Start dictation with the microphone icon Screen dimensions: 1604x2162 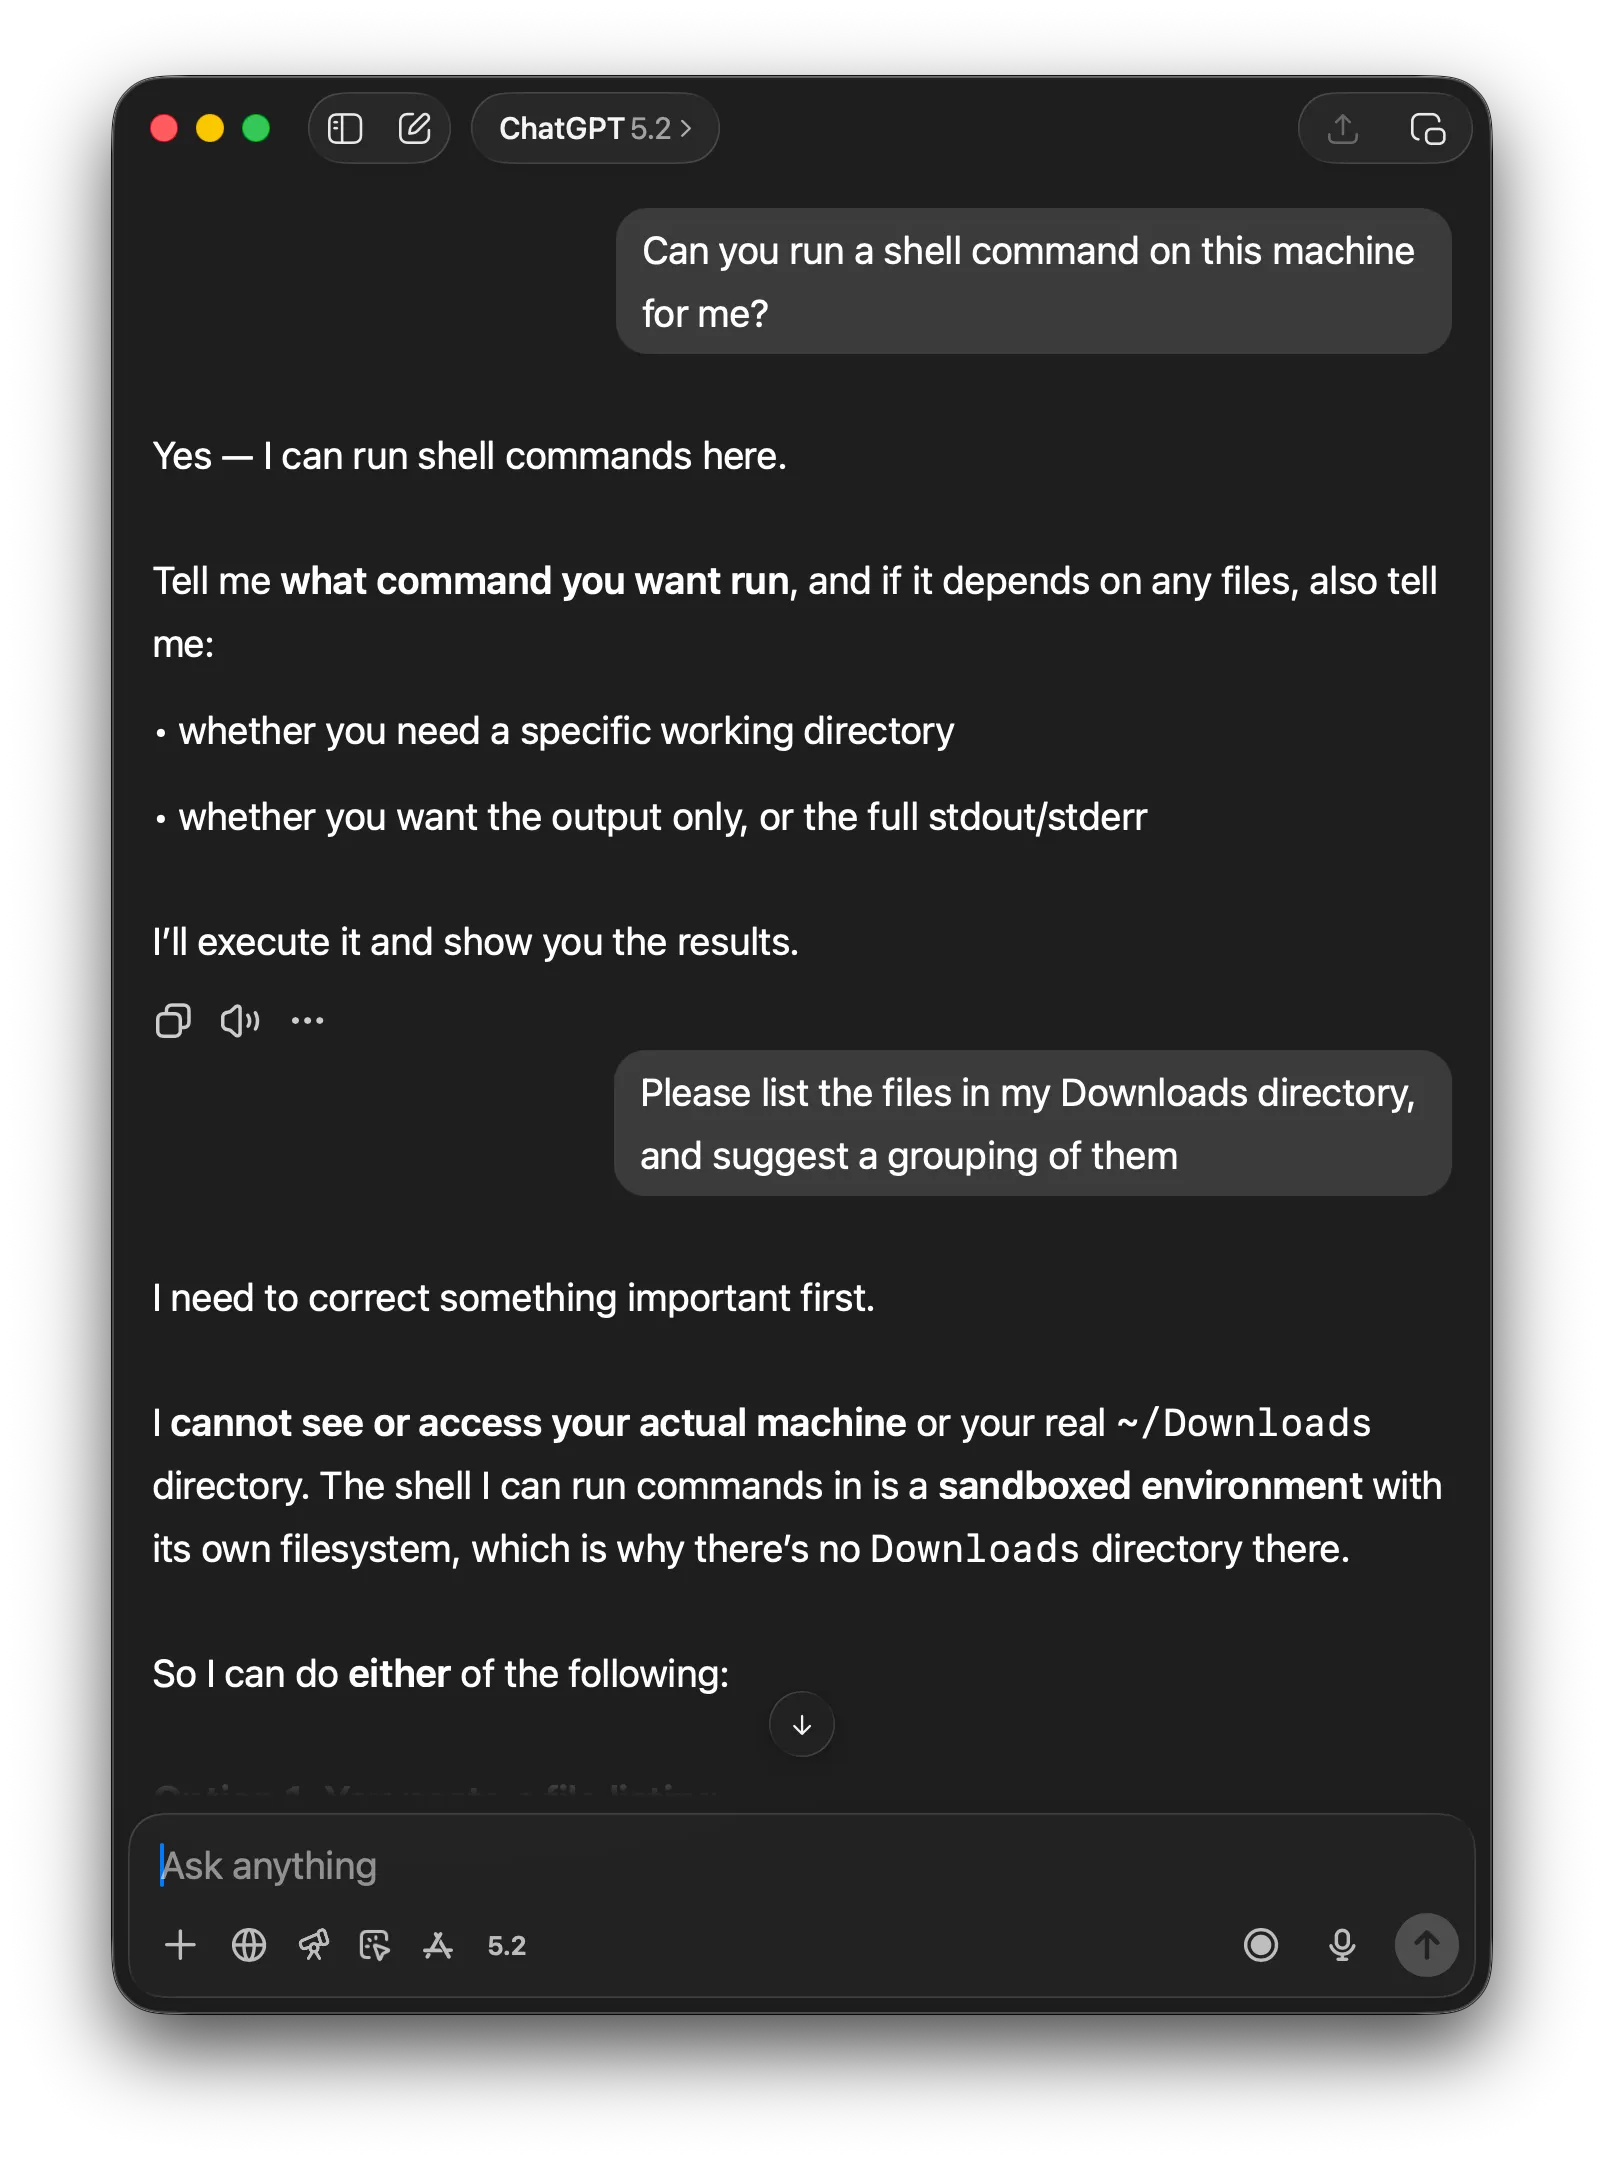click(1341, 1945)
